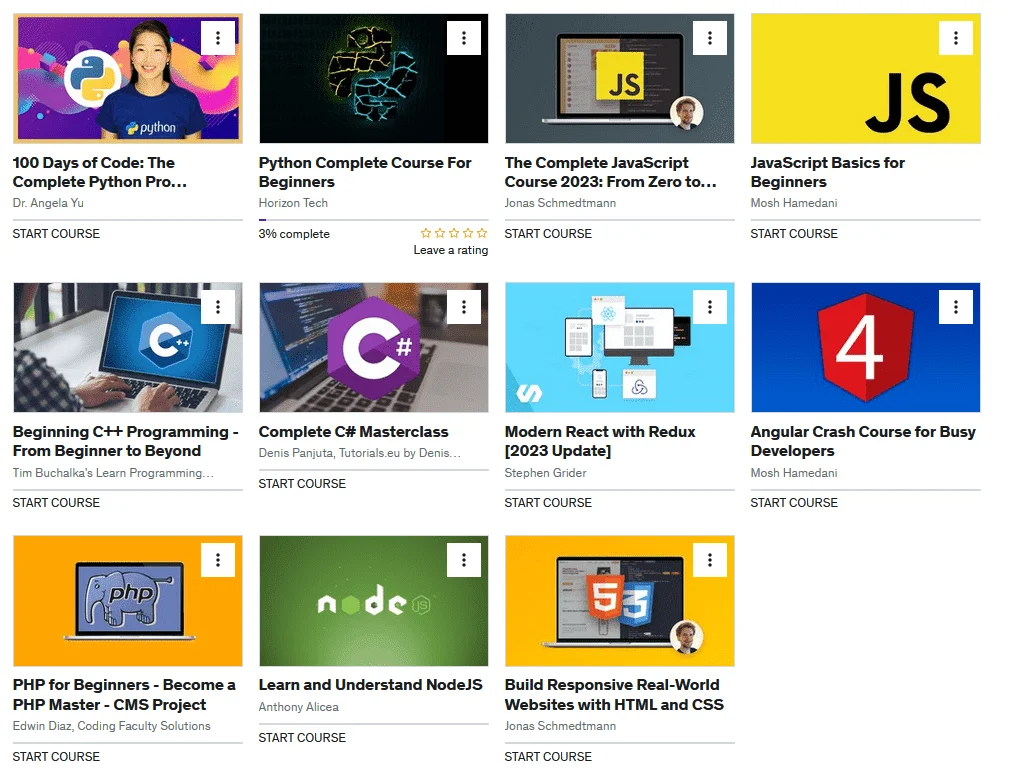Viewport: 1033px width, 771px height.
Task: Click title 'JavaScript Basics for Beginners'
Action: [x=827, y=172]
